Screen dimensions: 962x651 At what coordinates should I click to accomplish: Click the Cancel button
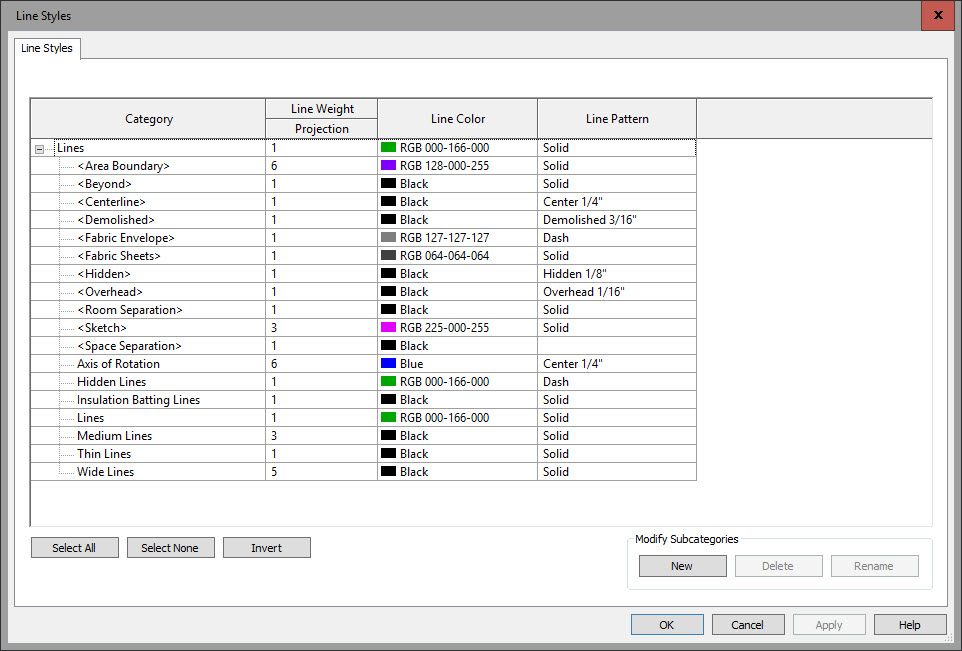pyautogui.click(x=748, y=625)
